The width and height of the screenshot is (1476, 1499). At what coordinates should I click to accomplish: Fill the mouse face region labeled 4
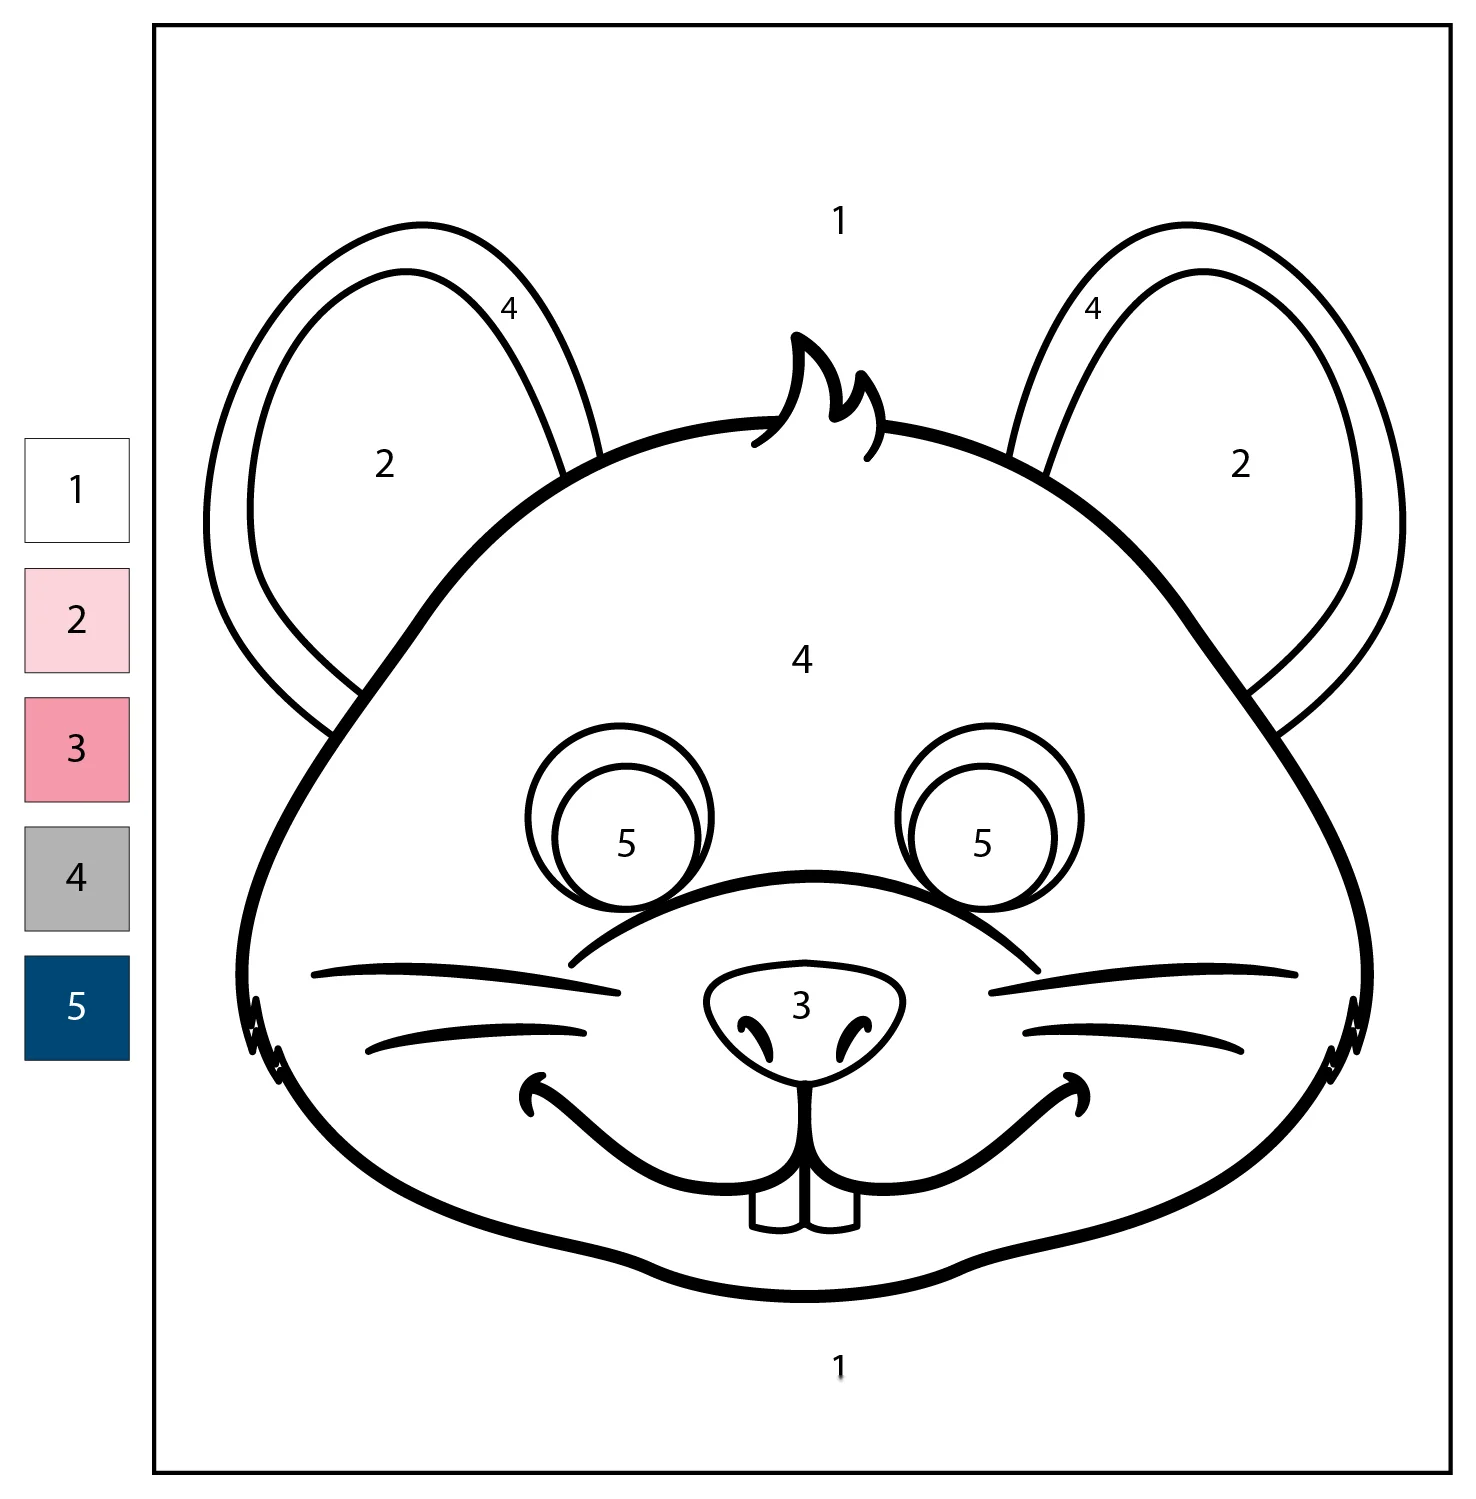click(x=802, y=659)
